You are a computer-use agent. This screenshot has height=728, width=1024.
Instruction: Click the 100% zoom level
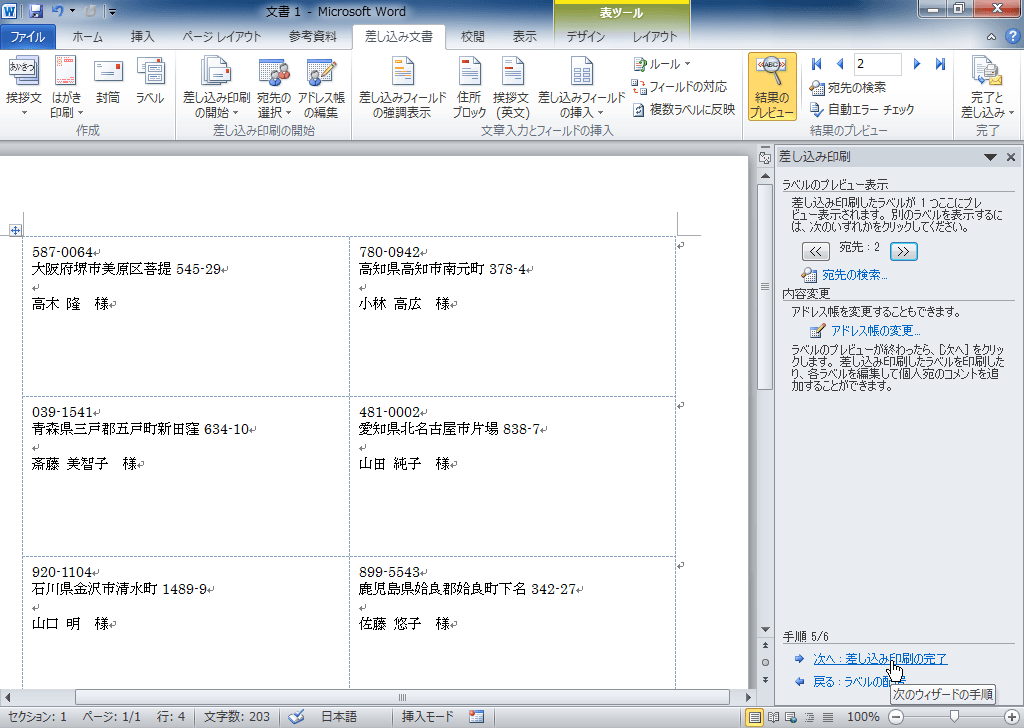click(863, 717)
